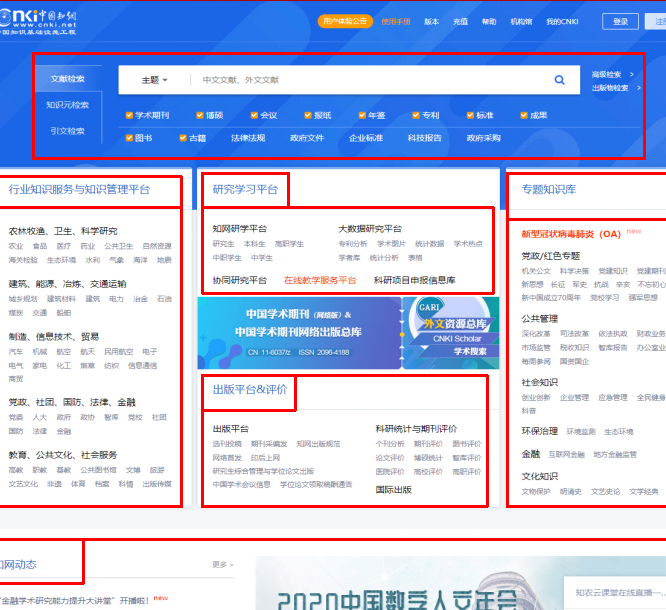
Task: Click the 中国学术期刊 网络版 banner
Action: click(299, 333)
